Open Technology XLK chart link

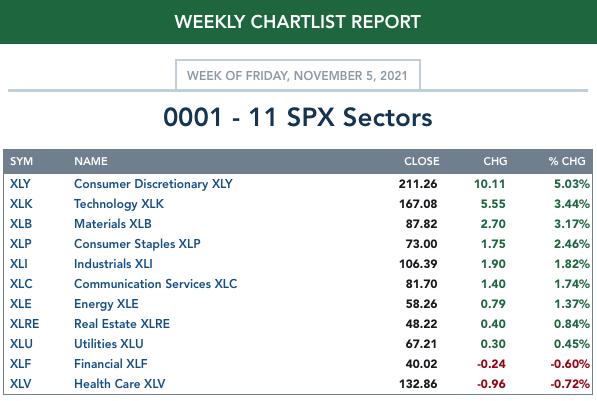119,204
